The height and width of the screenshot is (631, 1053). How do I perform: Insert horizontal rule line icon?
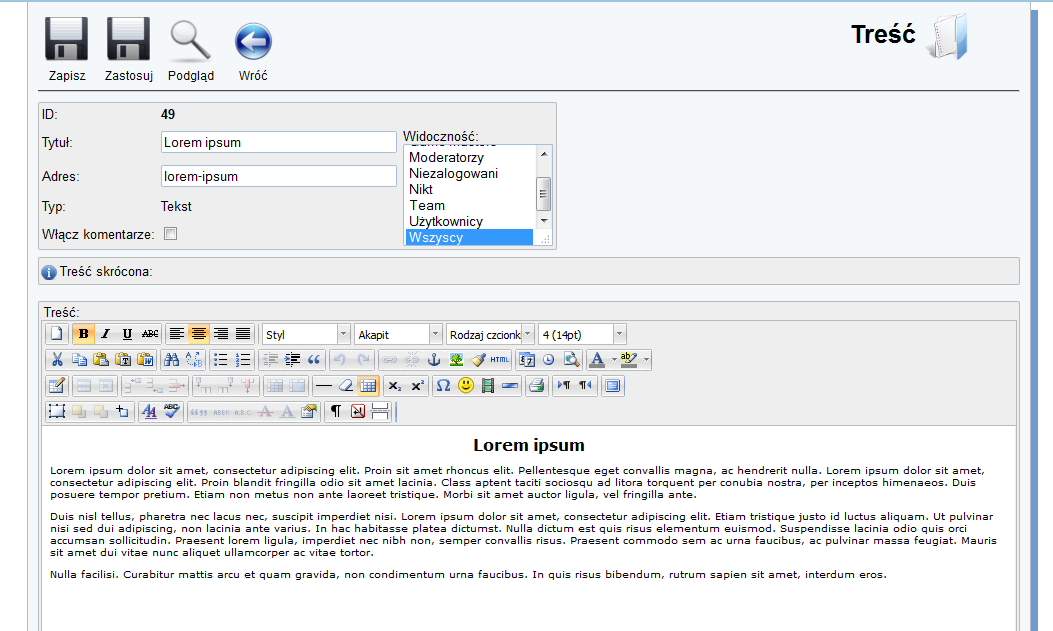point(324,386)
